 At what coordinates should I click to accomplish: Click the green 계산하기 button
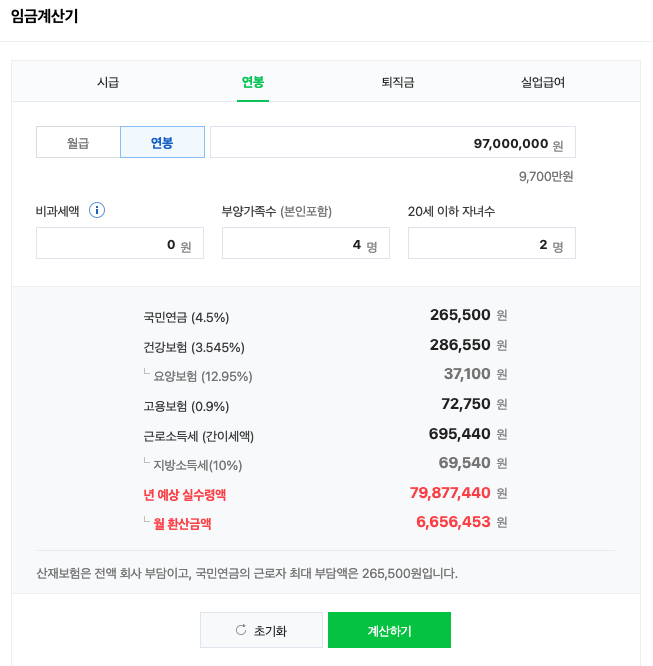click(x=389, y=631)
